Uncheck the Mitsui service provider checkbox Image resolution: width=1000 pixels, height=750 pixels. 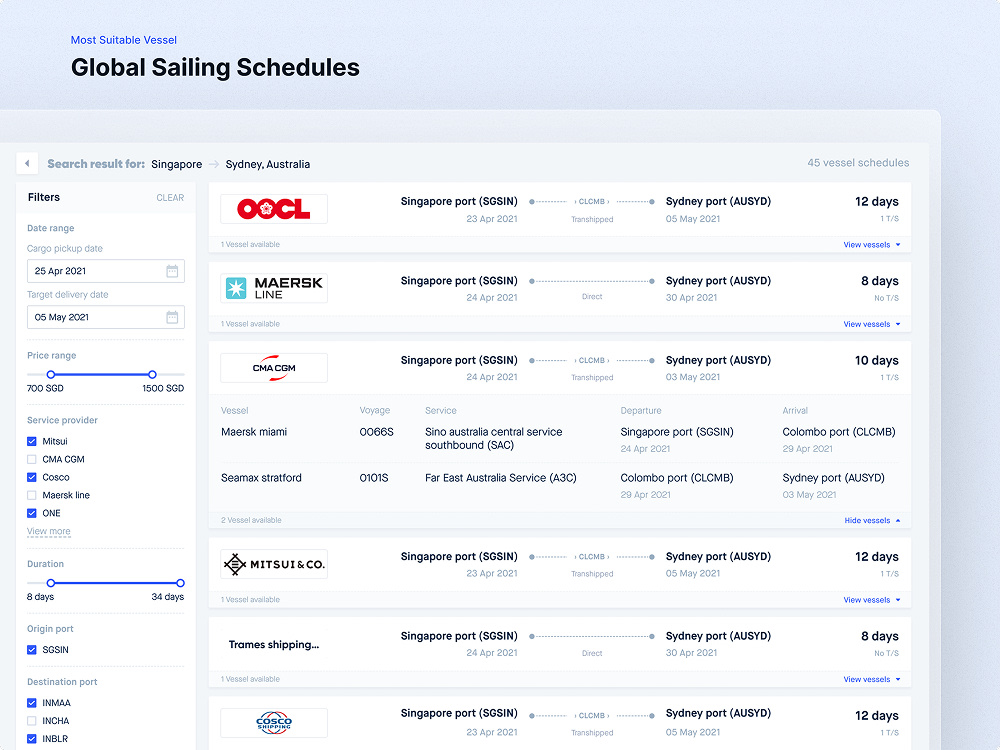pyautogui.click(x=32, y=441)
